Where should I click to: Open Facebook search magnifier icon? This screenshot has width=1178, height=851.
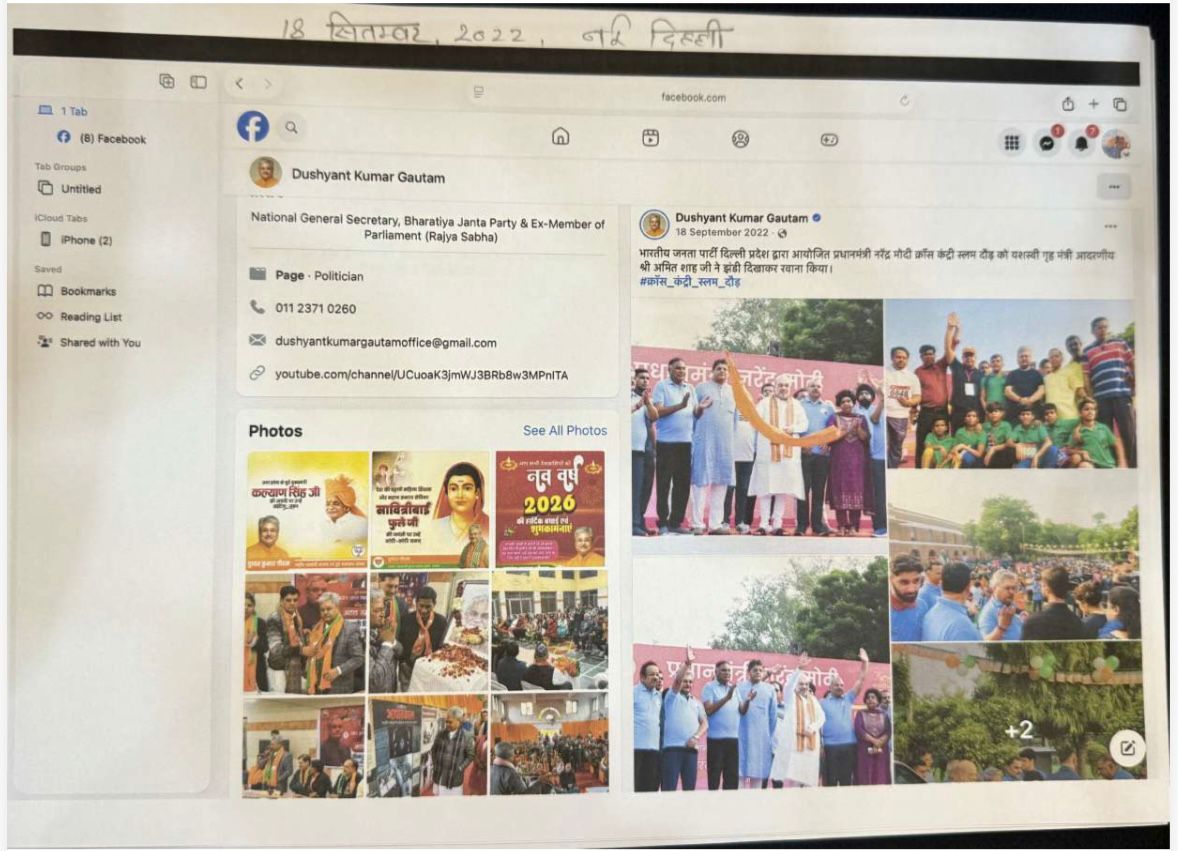291,128
